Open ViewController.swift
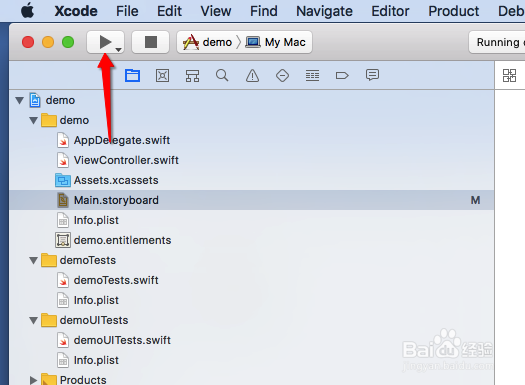The height and width of the screenshot is (385, 525). [x=252, y=160]
